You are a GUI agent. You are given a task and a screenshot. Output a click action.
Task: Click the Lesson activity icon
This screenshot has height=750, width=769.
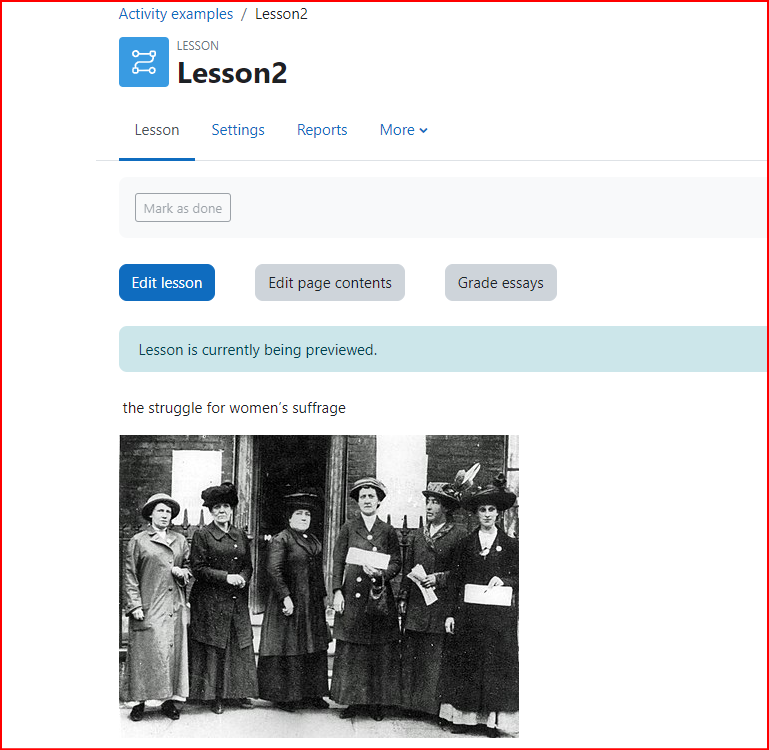pyautogui.click(x=144, y=62)
